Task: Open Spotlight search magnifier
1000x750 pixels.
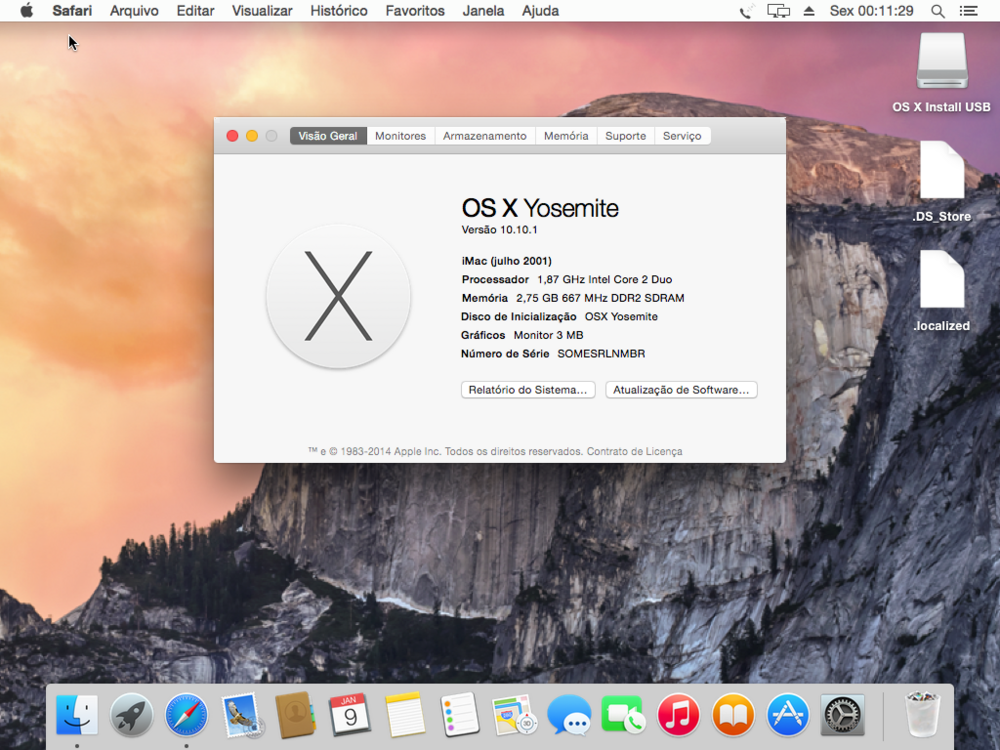Action: 938,11
